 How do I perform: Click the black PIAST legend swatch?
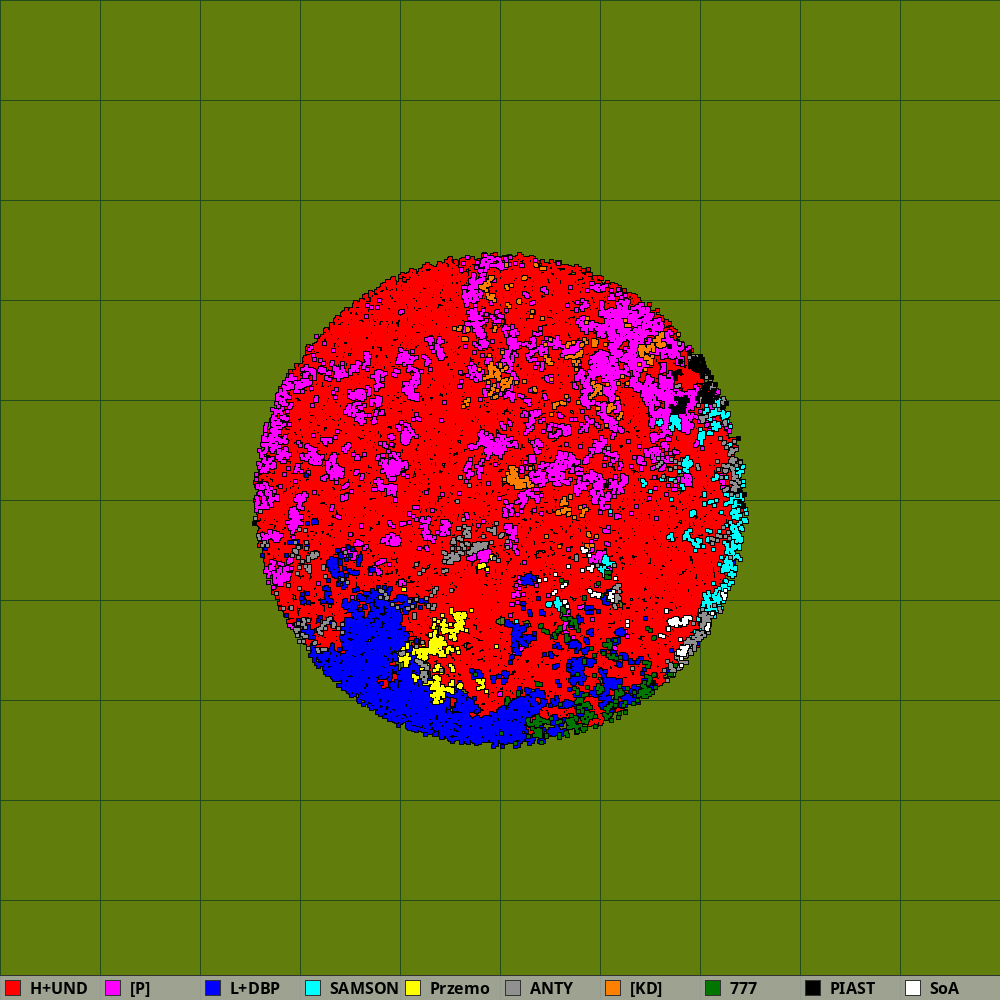click(813, 988)
